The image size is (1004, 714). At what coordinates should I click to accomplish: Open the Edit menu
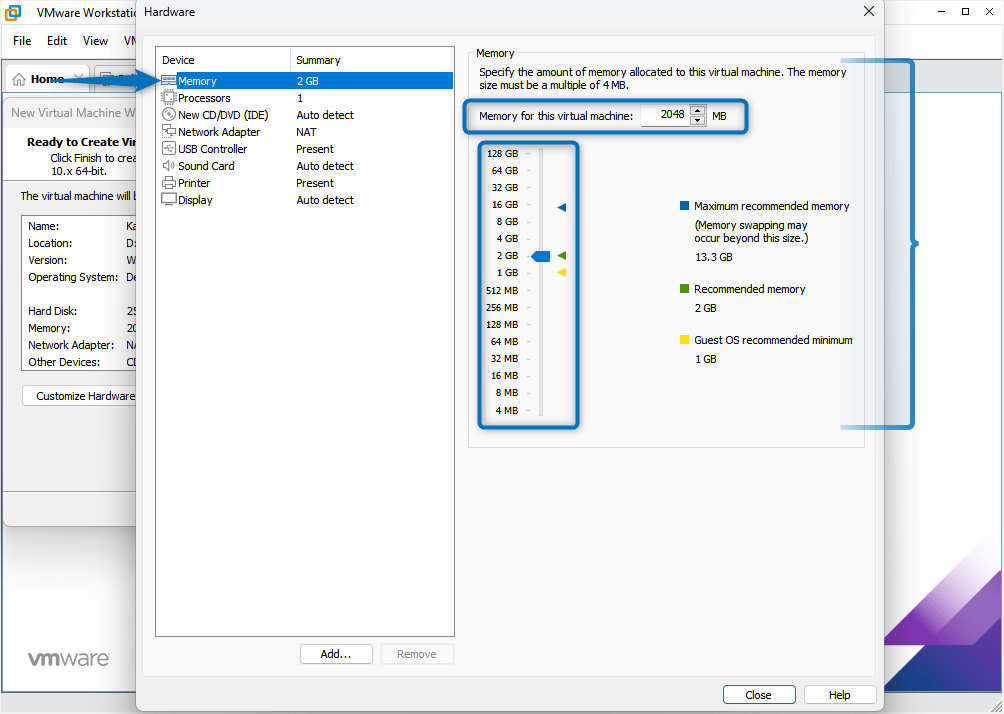point(57,41)
